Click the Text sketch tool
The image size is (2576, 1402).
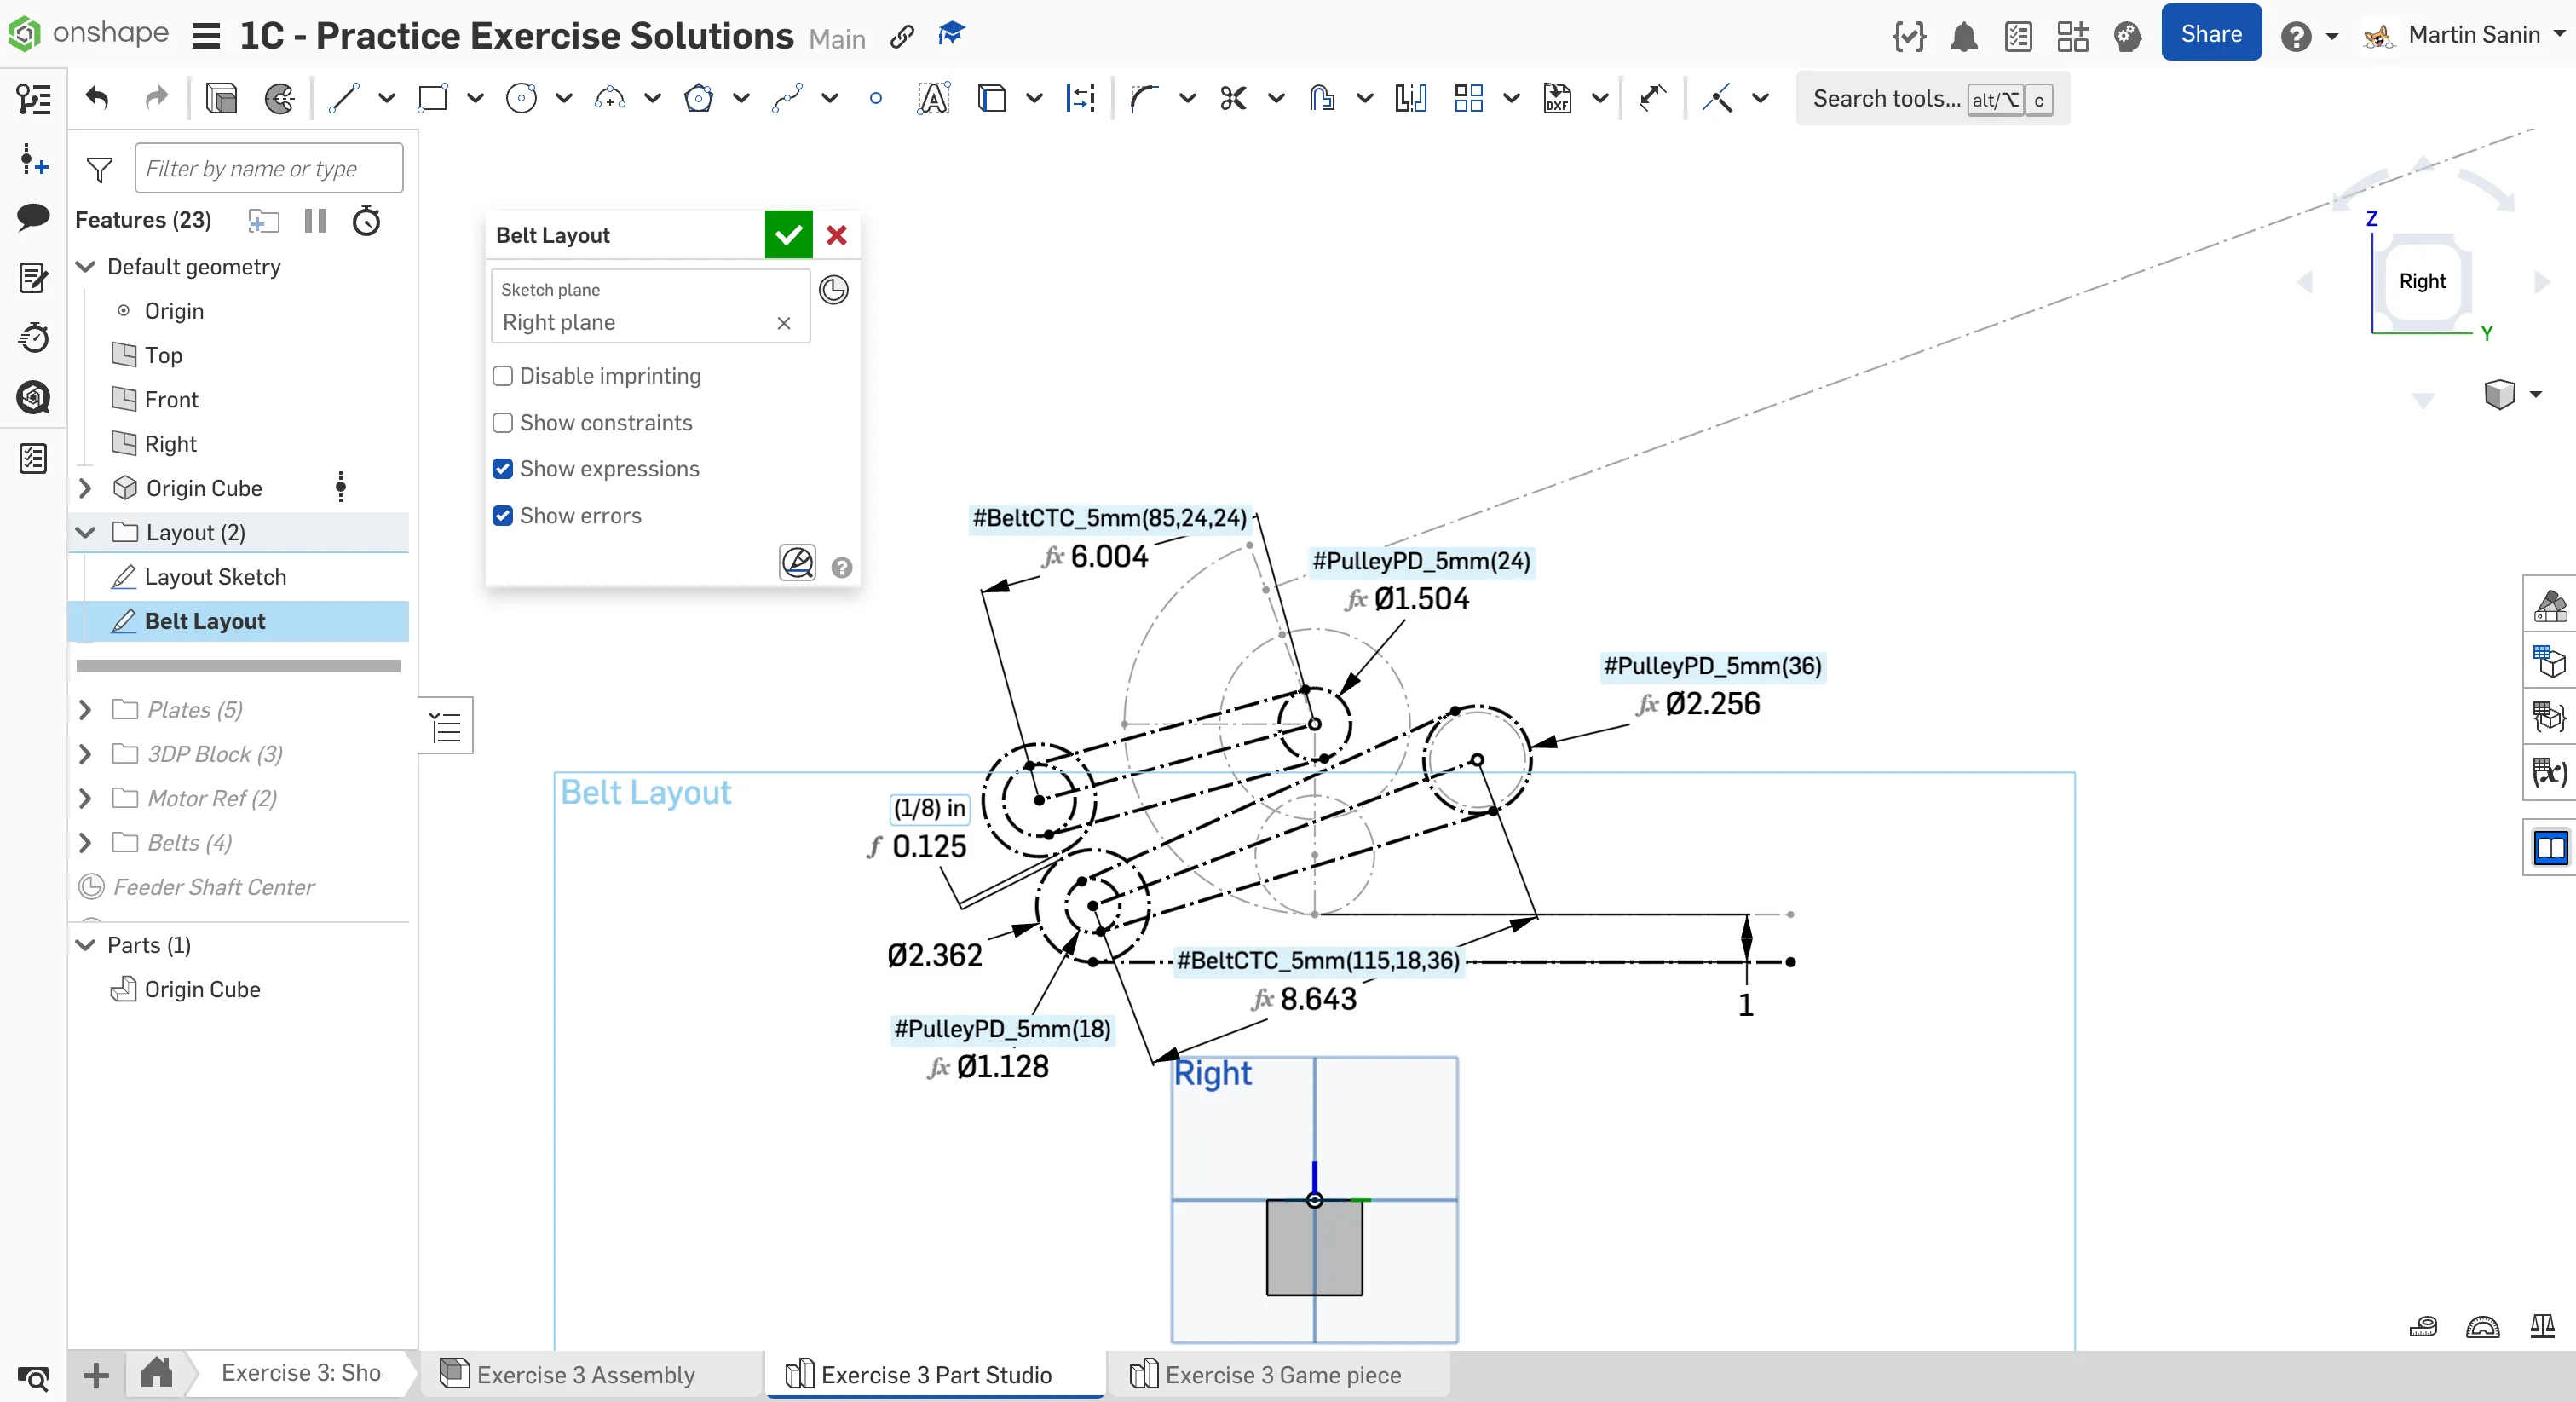932,98
